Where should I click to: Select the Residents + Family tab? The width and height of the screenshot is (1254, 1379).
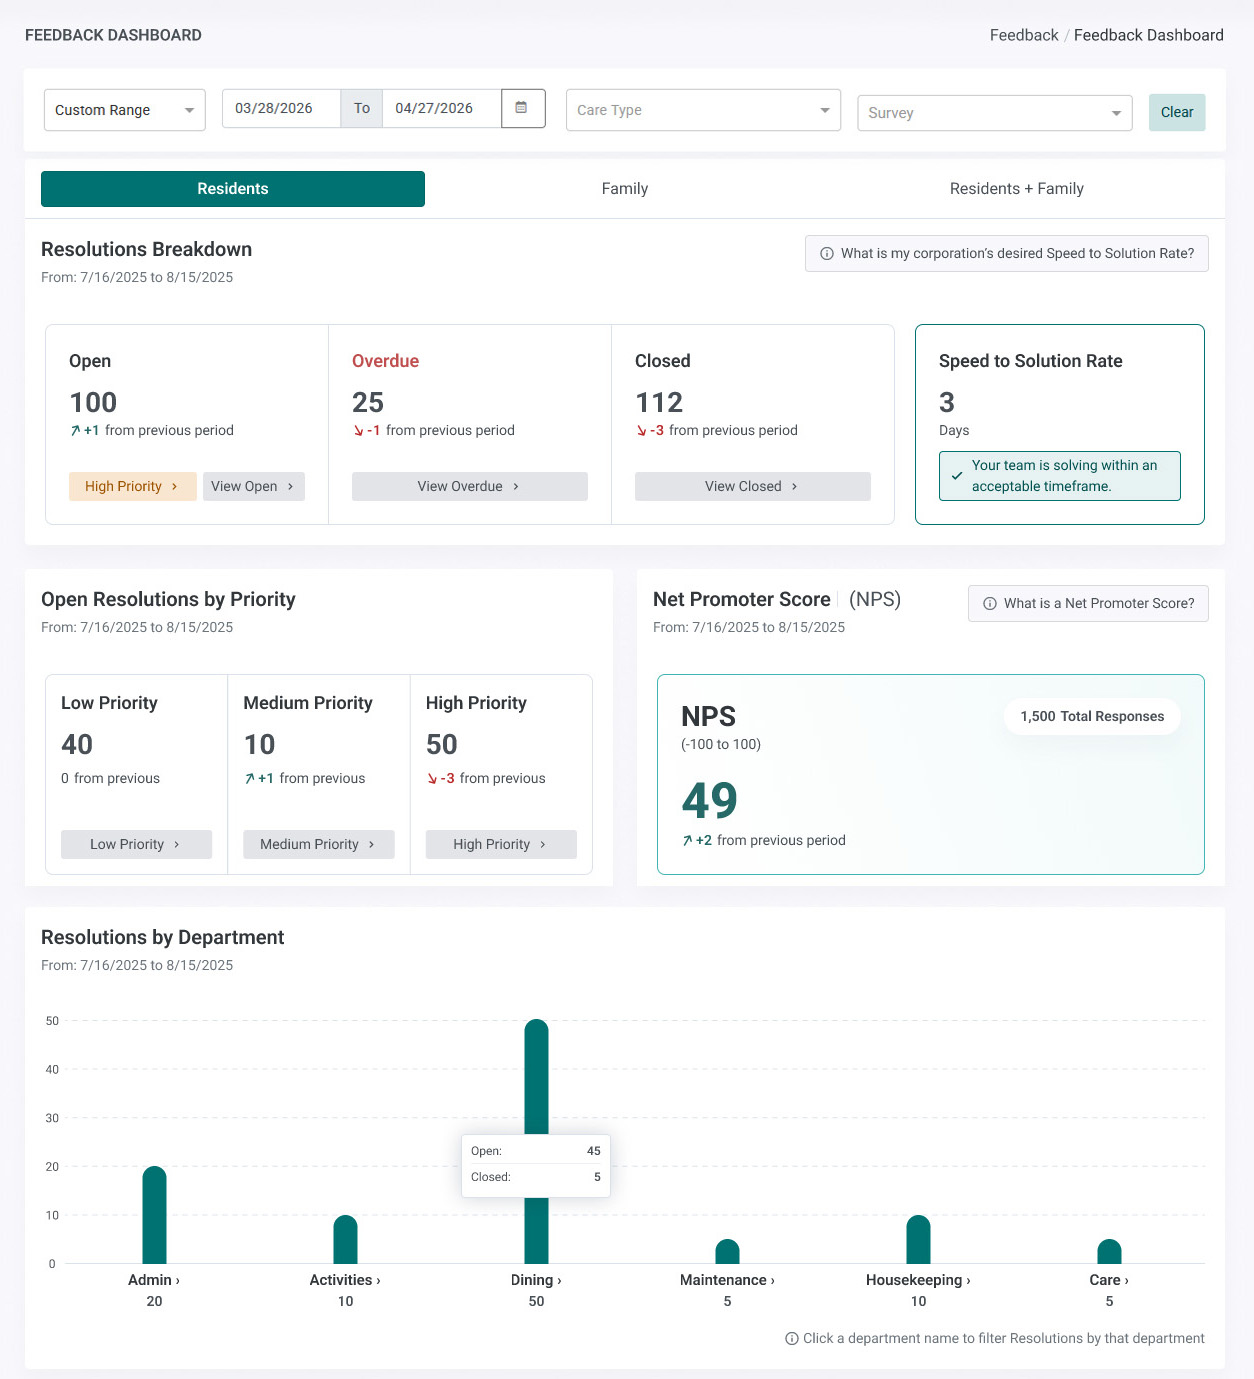[1017, 189]
